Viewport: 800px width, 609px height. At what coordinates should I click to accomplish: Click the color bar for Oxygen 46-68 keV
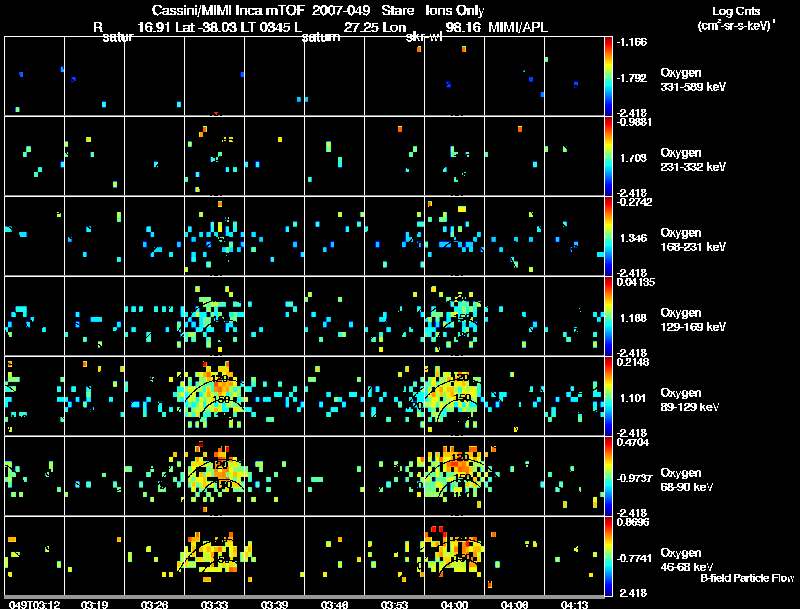[x=608, y=556]
